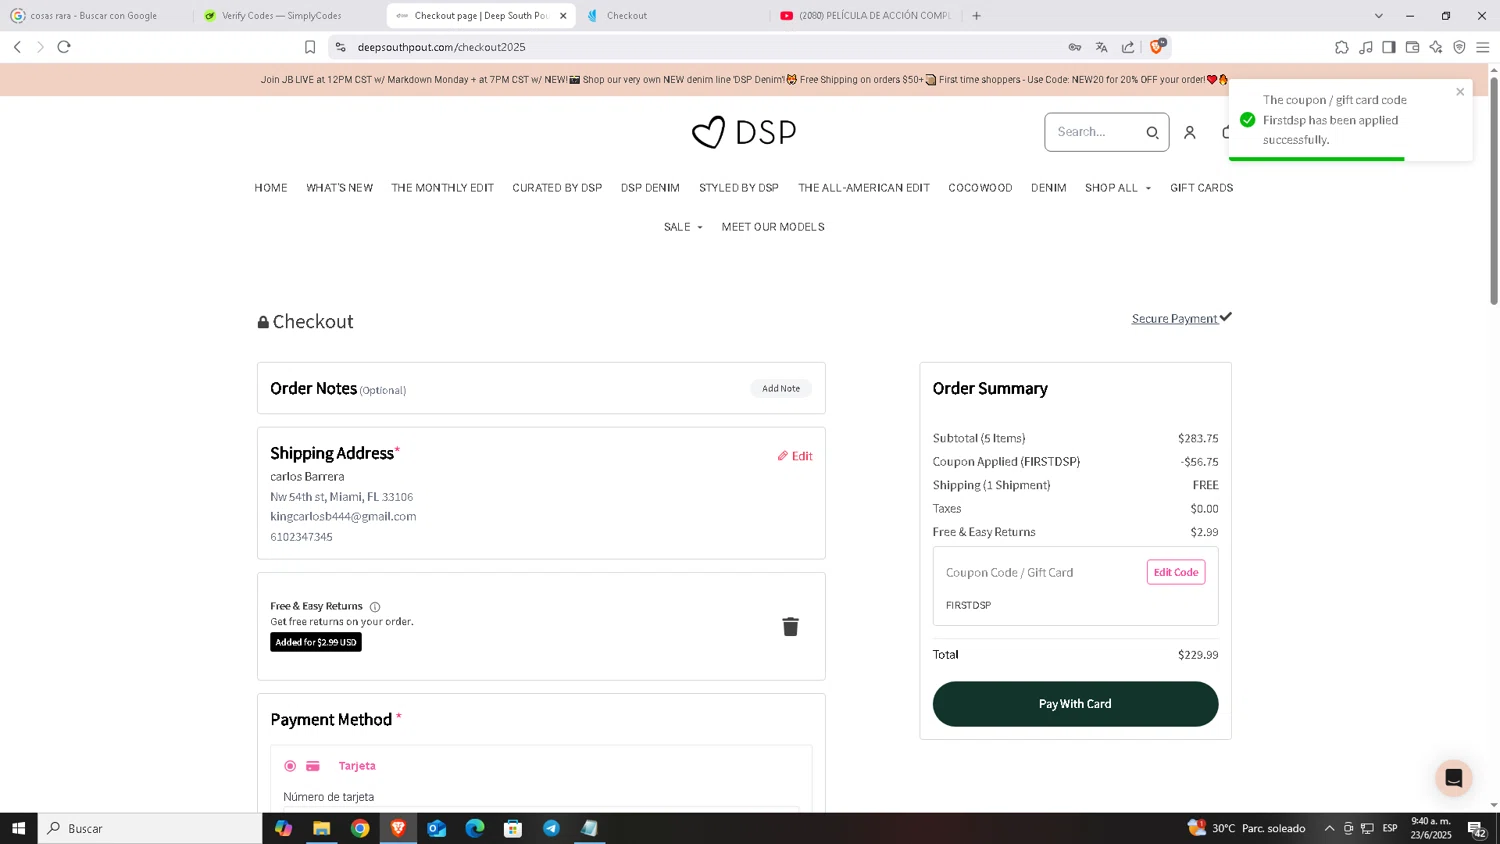Screen dimensions: 1500x844
Task: Open DSP DENIM menu item
Action: 650,188
